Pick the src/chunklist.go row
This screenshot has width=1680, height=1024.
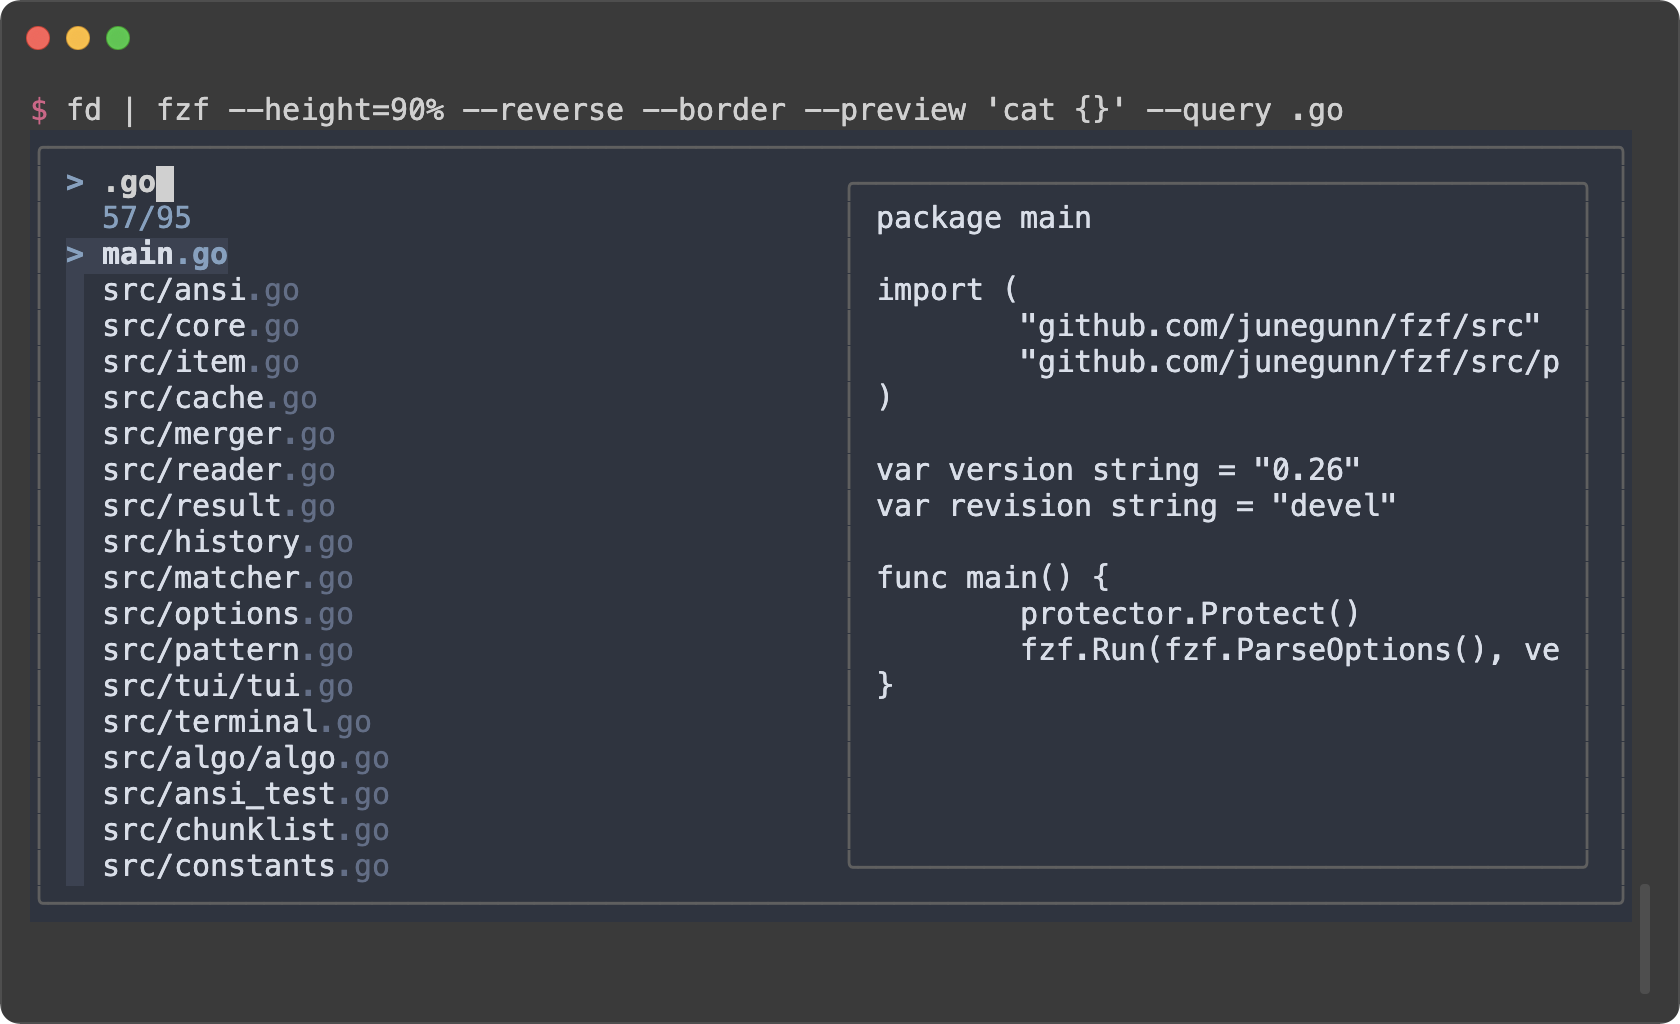pyautogui.click(x=245, y=830)
